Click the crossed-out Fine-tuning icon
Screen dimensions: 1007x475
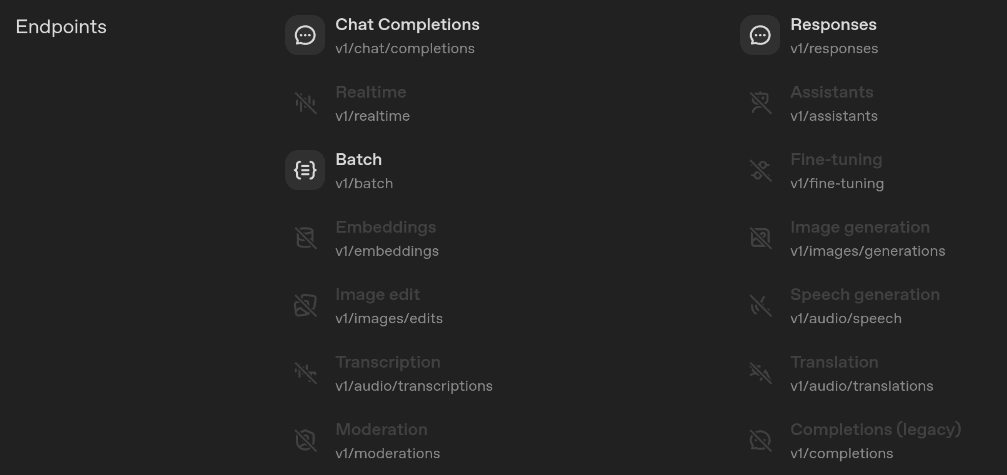760,171
